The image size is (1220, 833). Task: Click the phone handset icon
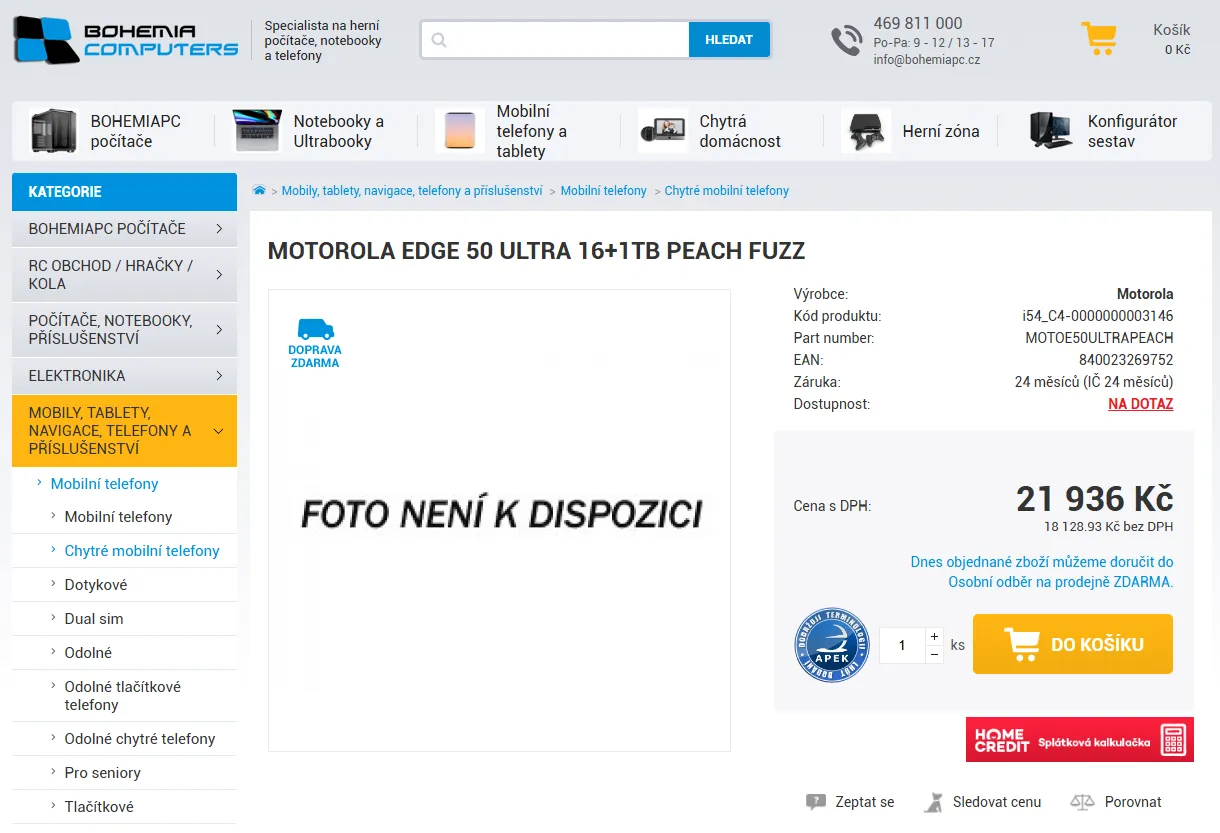[x=846, y=41]
